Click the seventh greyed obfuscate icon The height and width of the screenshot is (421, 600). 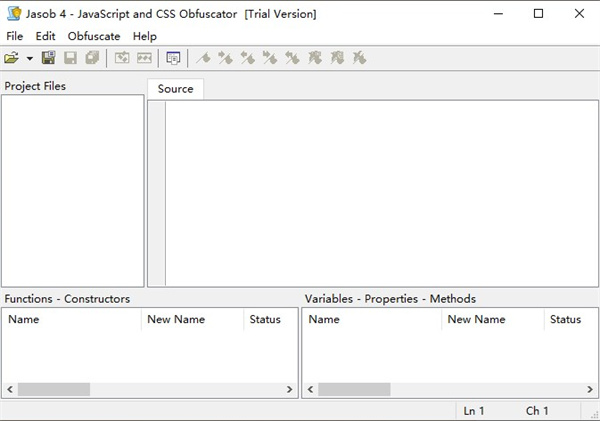337,58
